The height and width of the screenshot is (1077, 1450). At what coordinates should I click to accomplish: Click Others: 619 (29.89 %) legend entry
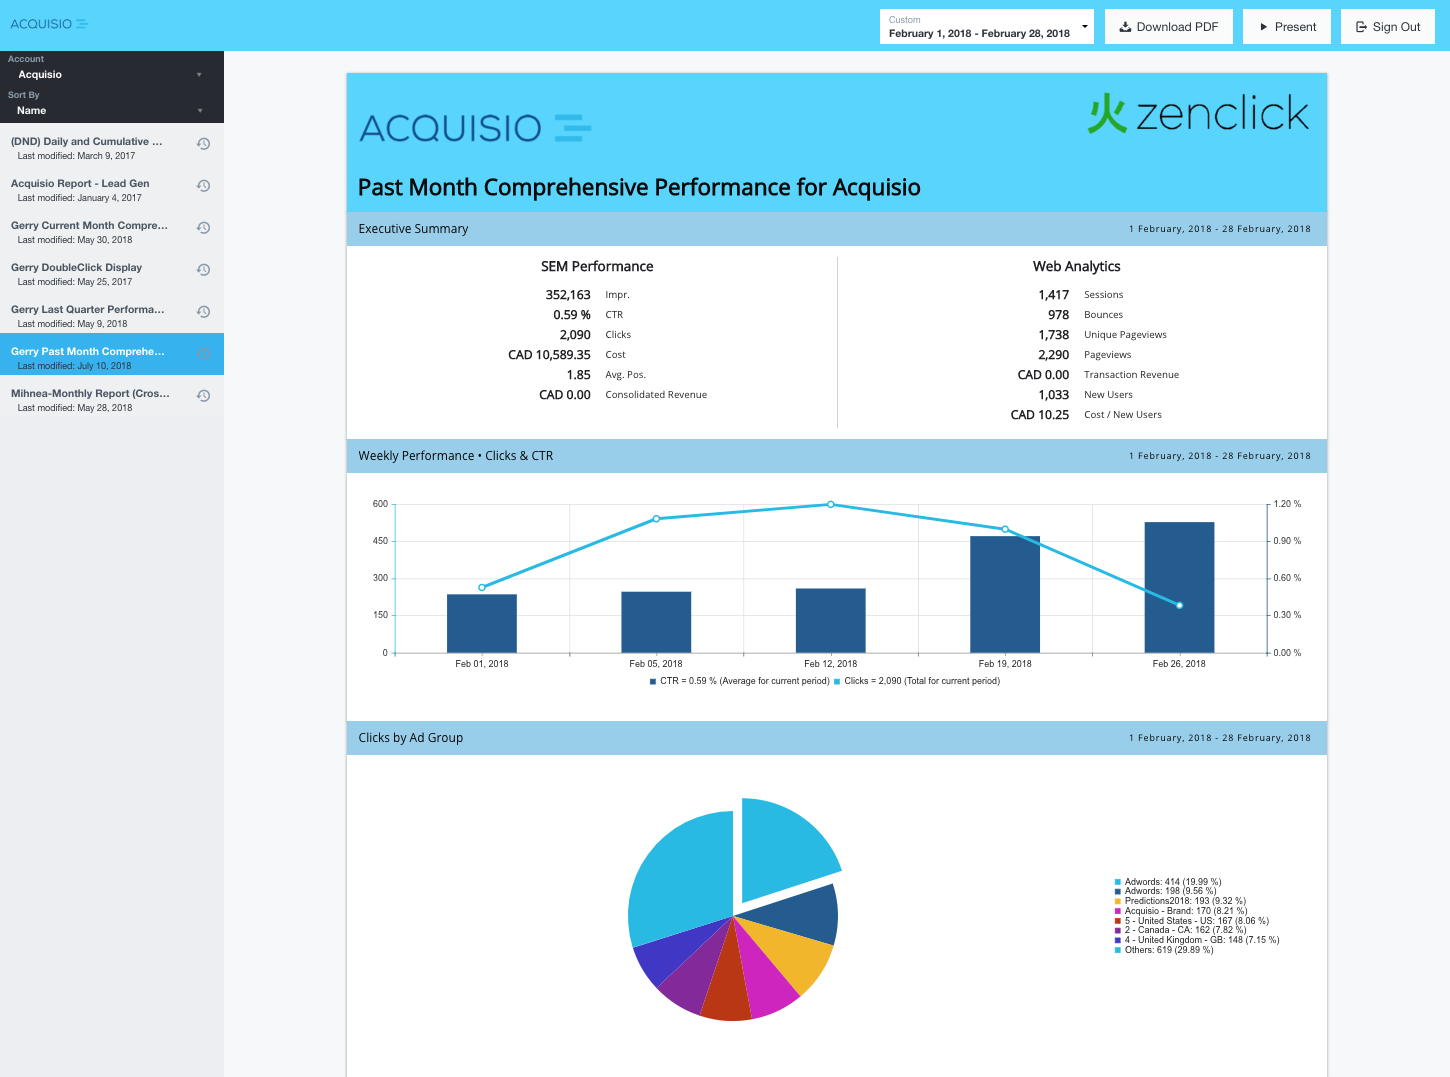1164,950
